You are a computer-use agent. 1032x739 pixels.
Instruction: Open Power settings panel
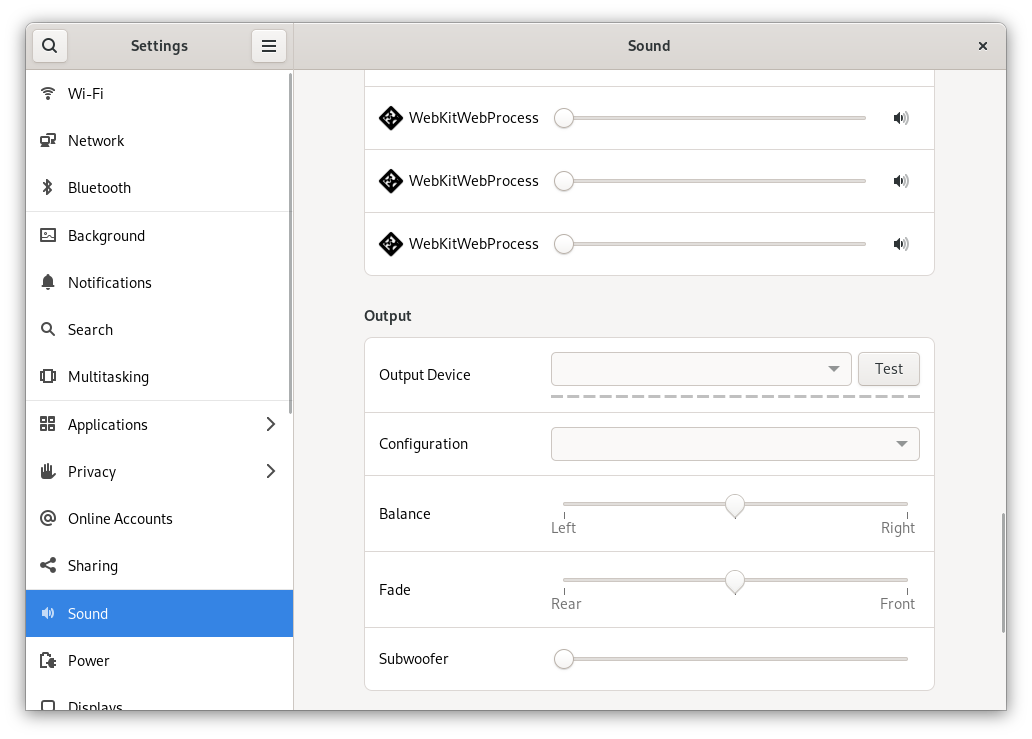click(158, 660)
